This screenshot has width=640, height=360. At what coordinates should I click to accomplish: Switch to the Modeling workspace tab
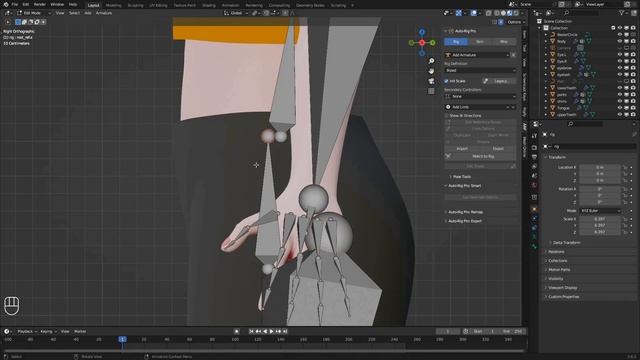coord(113,5)
